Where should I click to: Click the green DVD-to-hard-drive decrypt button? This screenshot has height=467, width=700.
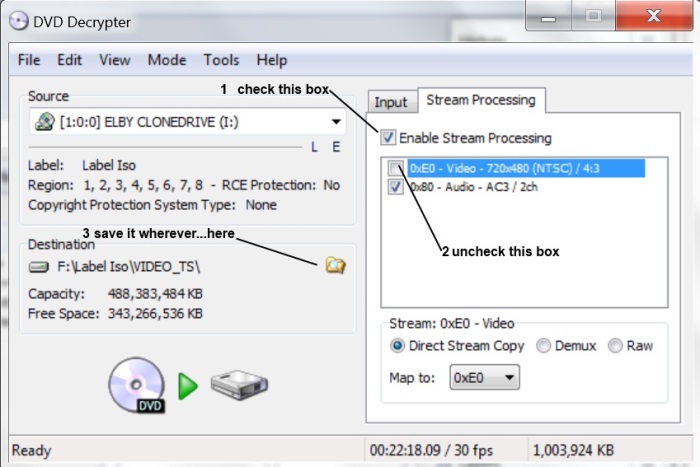tap(188, 386)
